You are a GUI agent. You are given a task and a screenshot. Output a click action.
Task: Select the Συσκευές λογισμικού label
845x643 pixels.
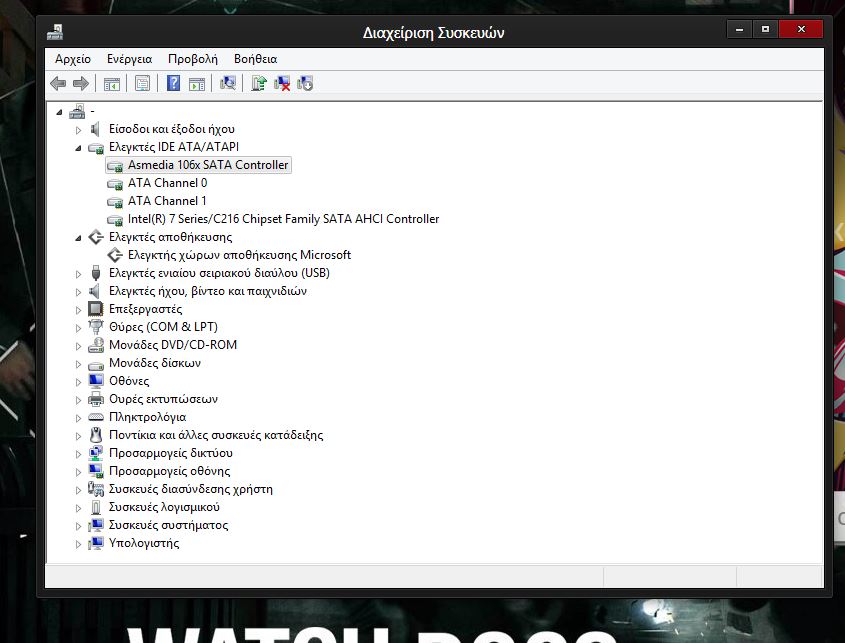pyautogui.click(x=164, y=507)
